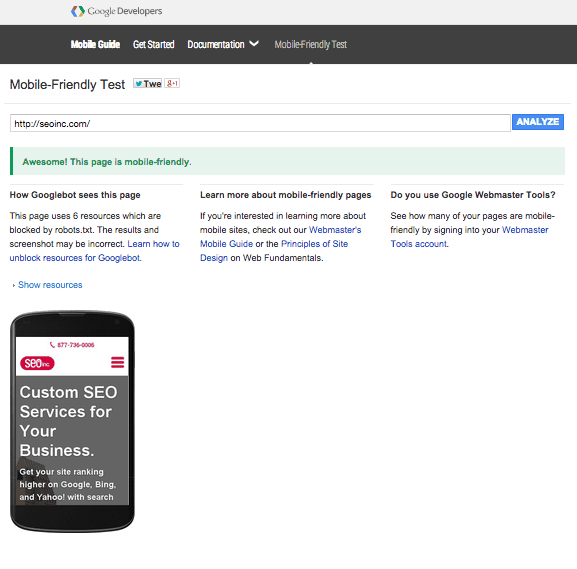Open the Mobile Guide menu item
577x569 pixels.
[95, 45]
